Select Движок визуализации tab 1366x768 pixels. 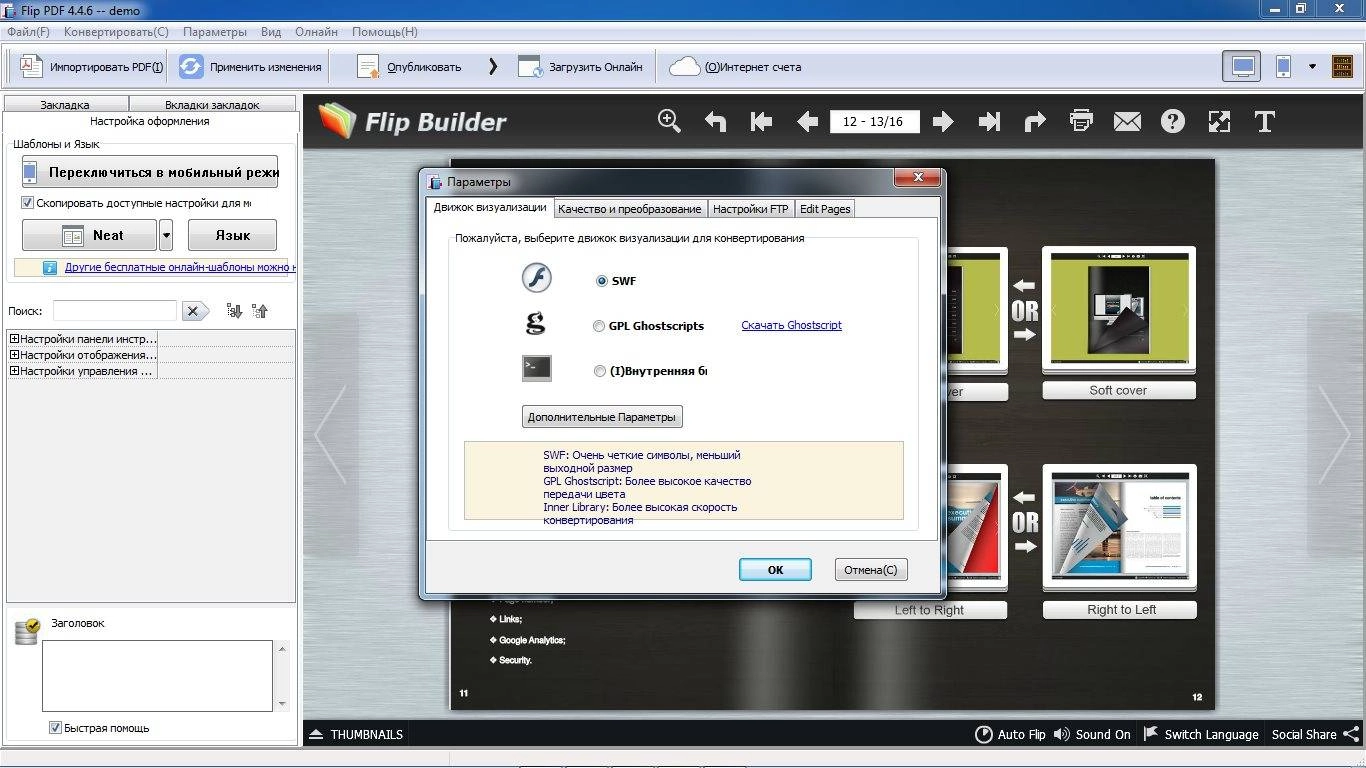point(490,207)
